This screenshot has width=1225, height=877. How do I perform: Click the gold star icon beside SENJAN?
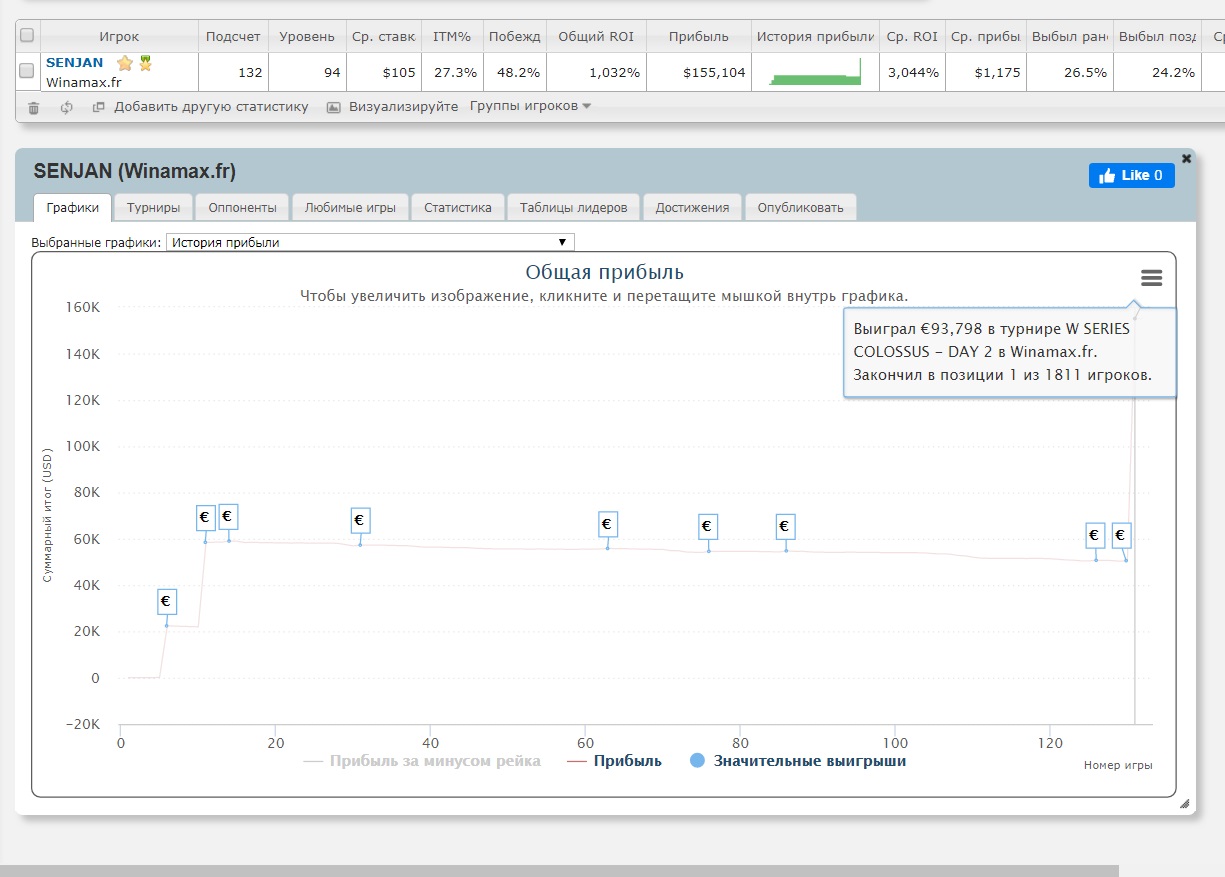click(x=125, y=63)
